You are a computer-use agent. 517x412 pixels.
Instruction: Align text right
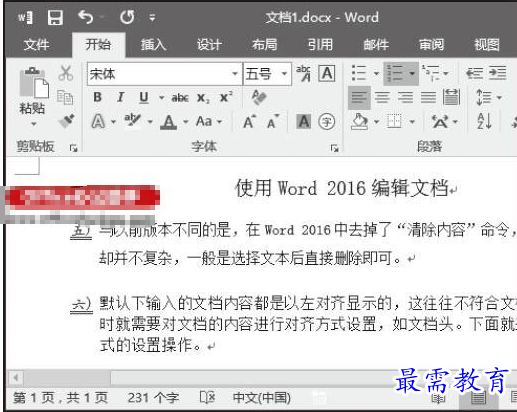406,97
